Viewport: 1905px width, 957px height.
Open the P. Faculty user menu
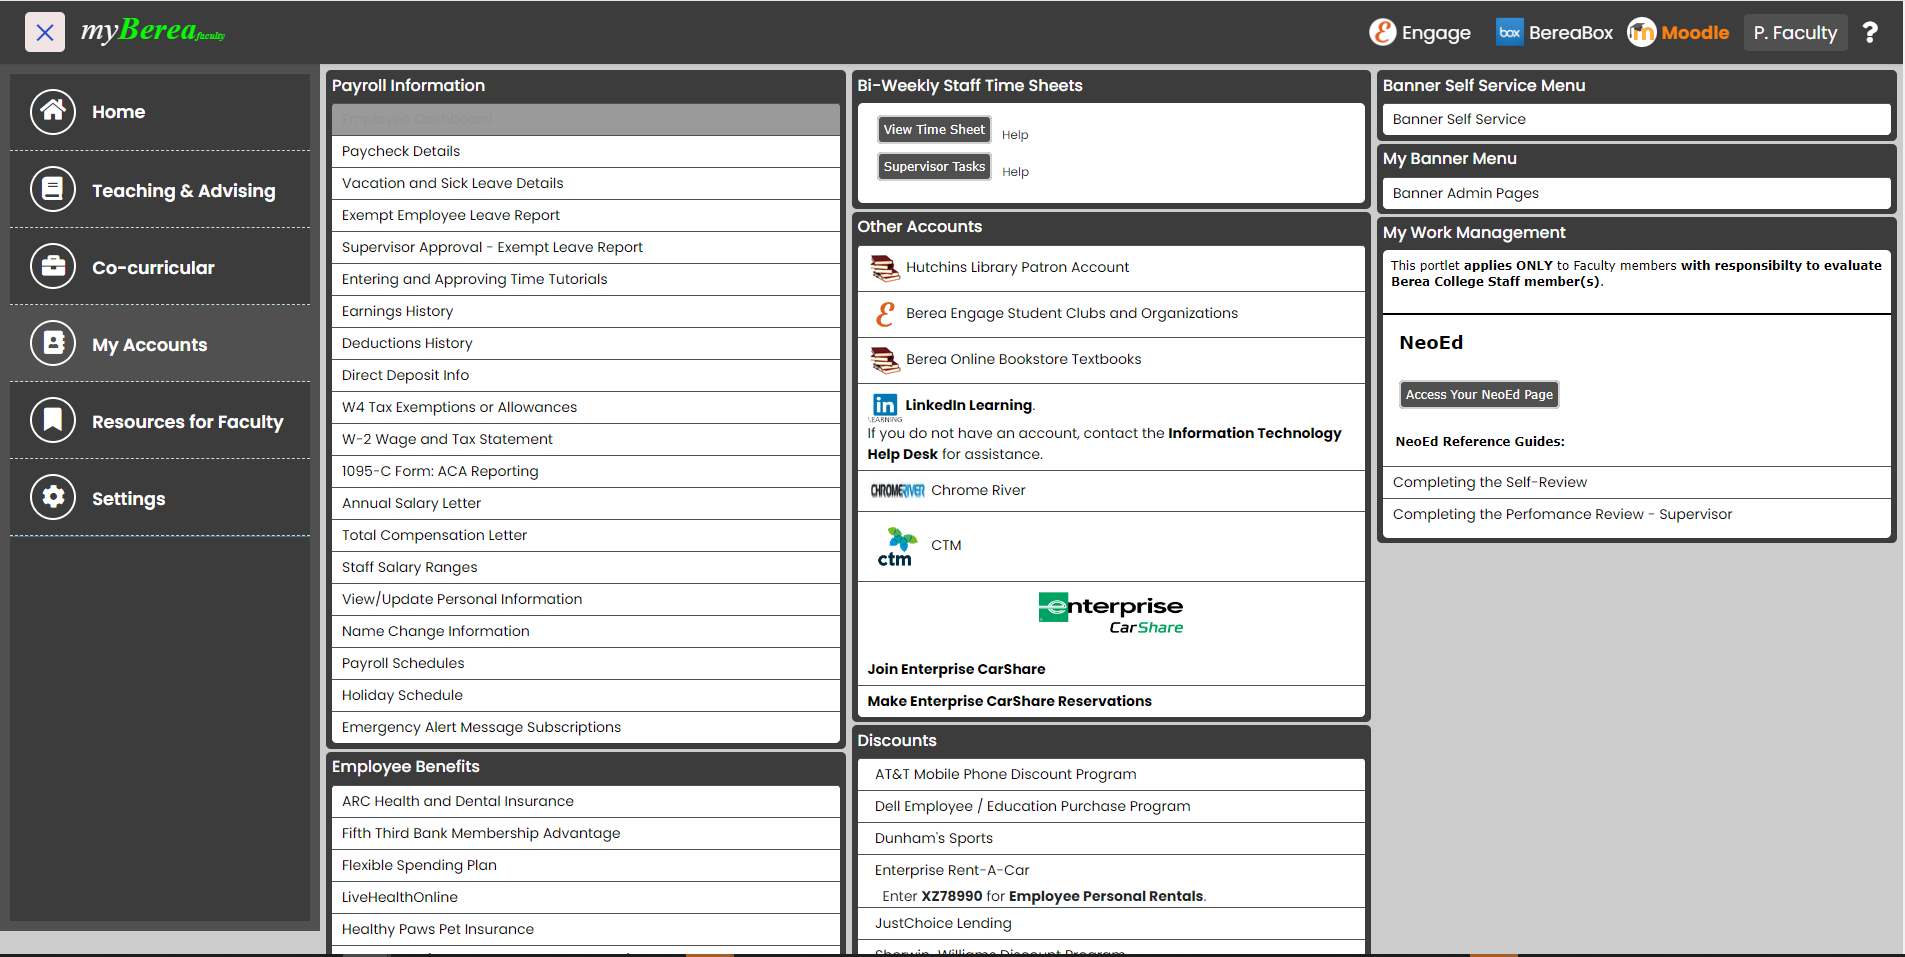tap(1795, 33)
